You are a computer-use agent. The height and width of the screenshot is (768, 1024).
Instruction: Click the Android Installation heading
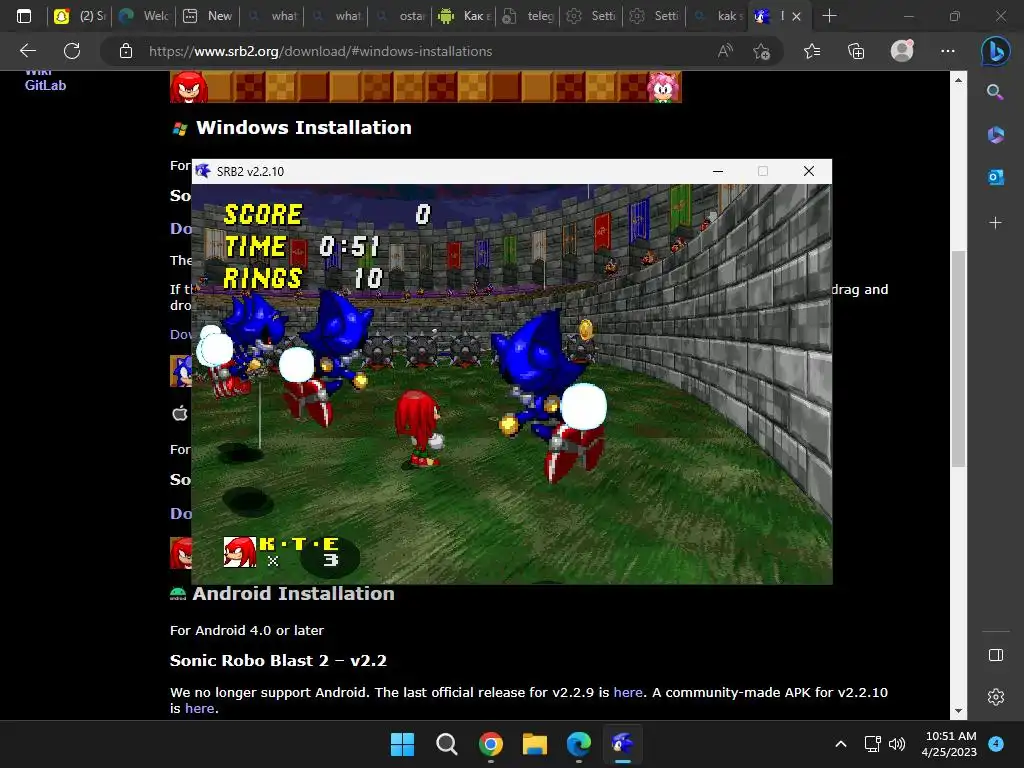click(x=293, y=594)
